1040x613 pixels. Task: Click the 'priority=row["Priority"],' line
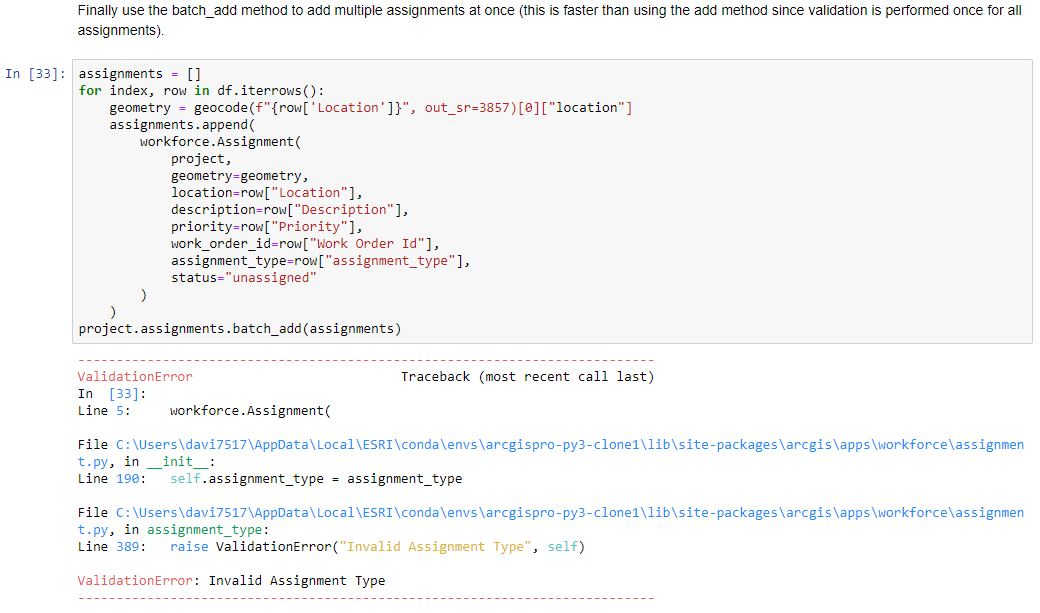click(267, 227)
